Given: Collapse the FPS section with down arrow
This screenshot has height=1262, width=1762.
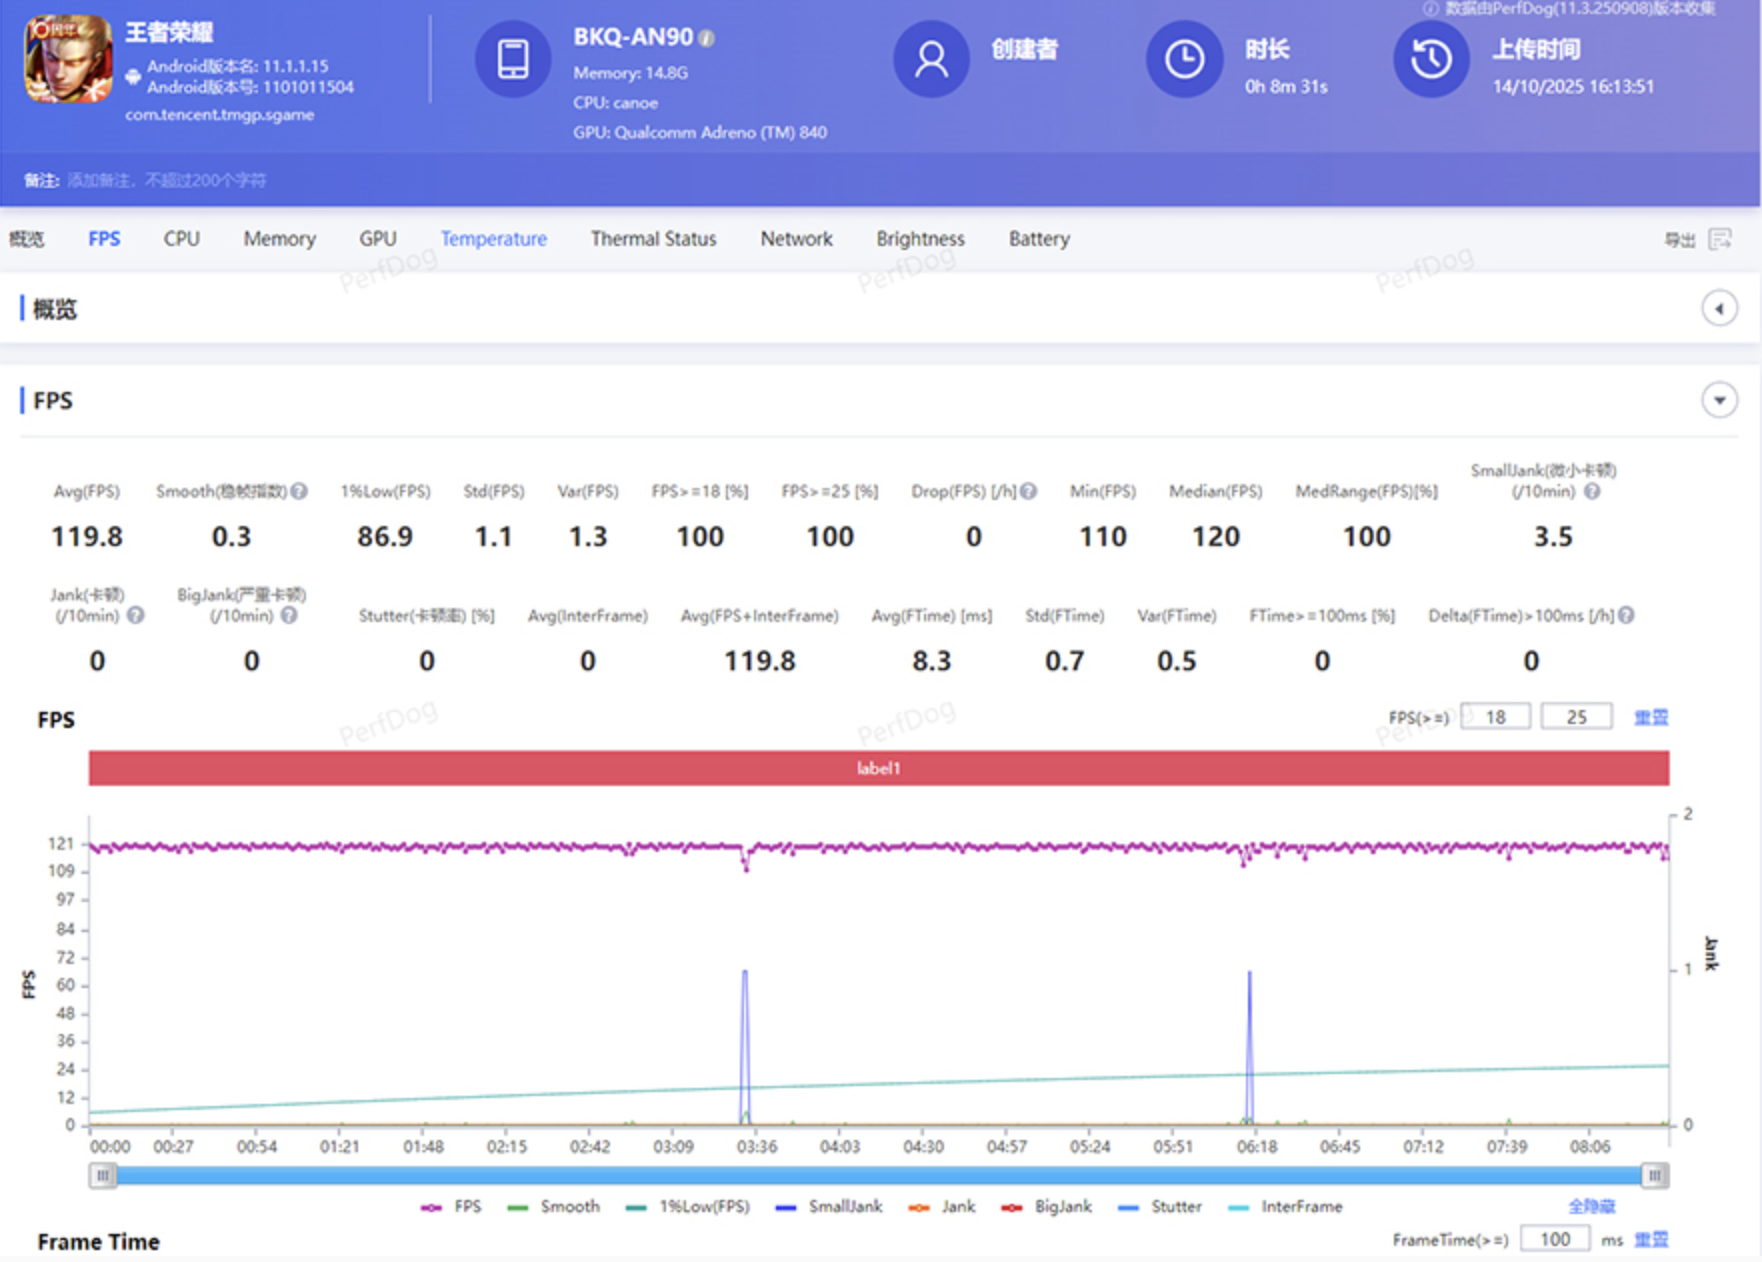Looking at the screenshot, I should (1719, 401).
